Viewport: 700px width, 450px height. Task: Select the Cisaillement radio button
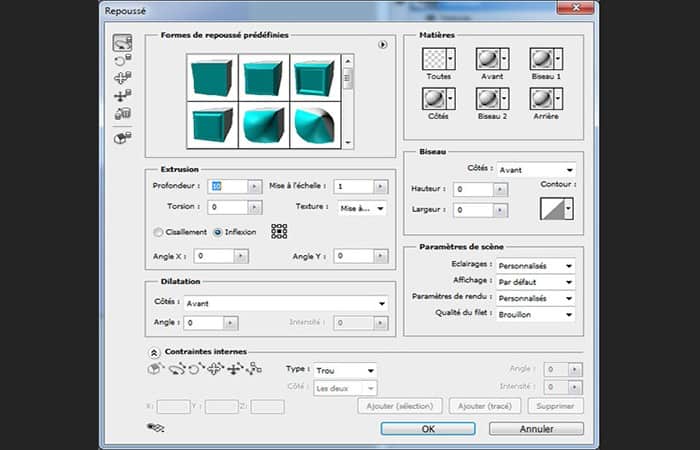[158, 232]
